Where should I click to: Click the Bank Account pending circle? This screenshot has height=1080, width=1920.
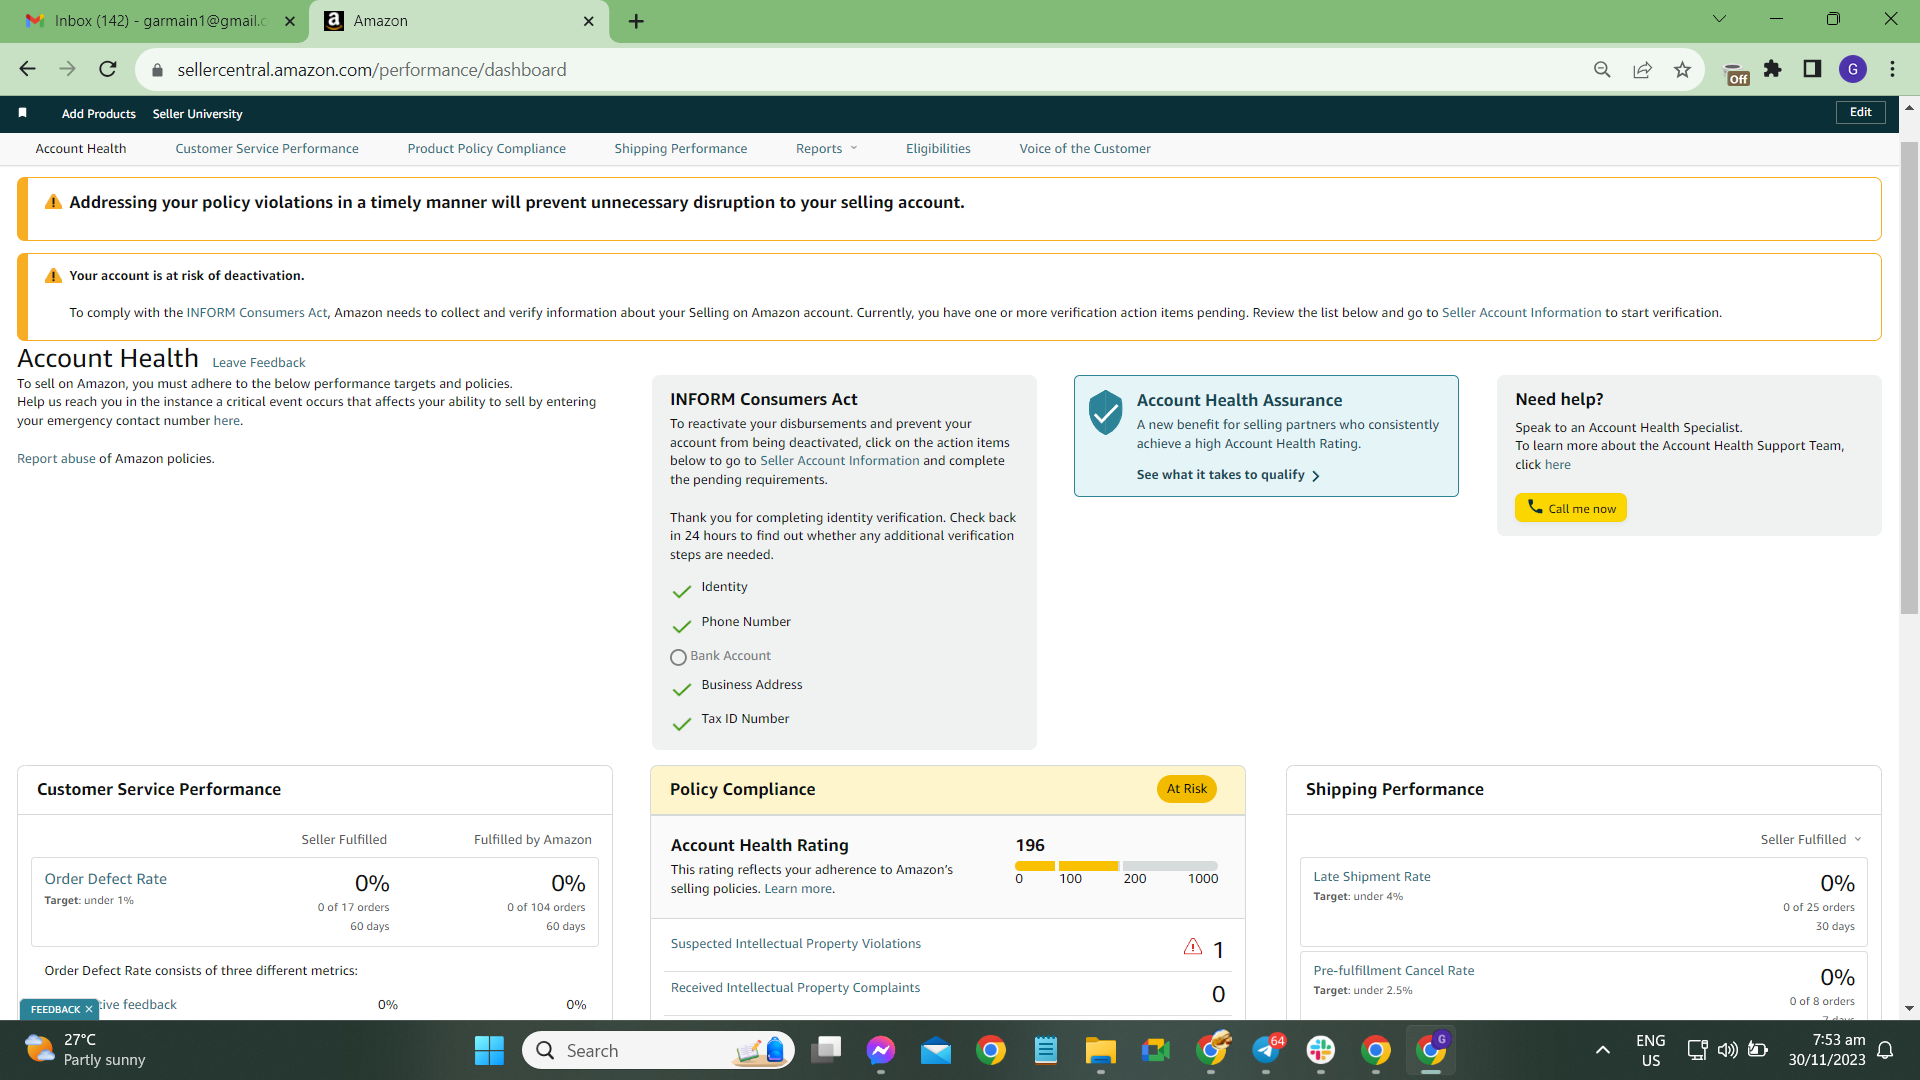678,657
